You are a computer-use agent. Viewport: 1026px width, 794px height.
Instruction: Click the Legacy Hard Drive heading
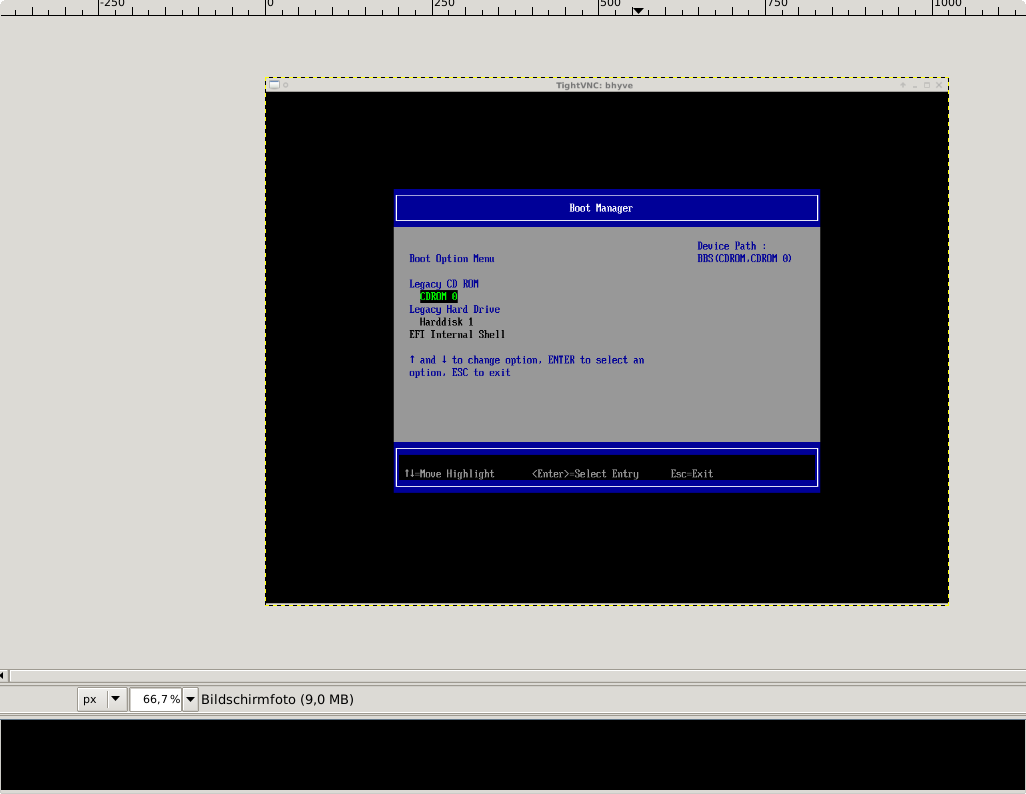454,310
